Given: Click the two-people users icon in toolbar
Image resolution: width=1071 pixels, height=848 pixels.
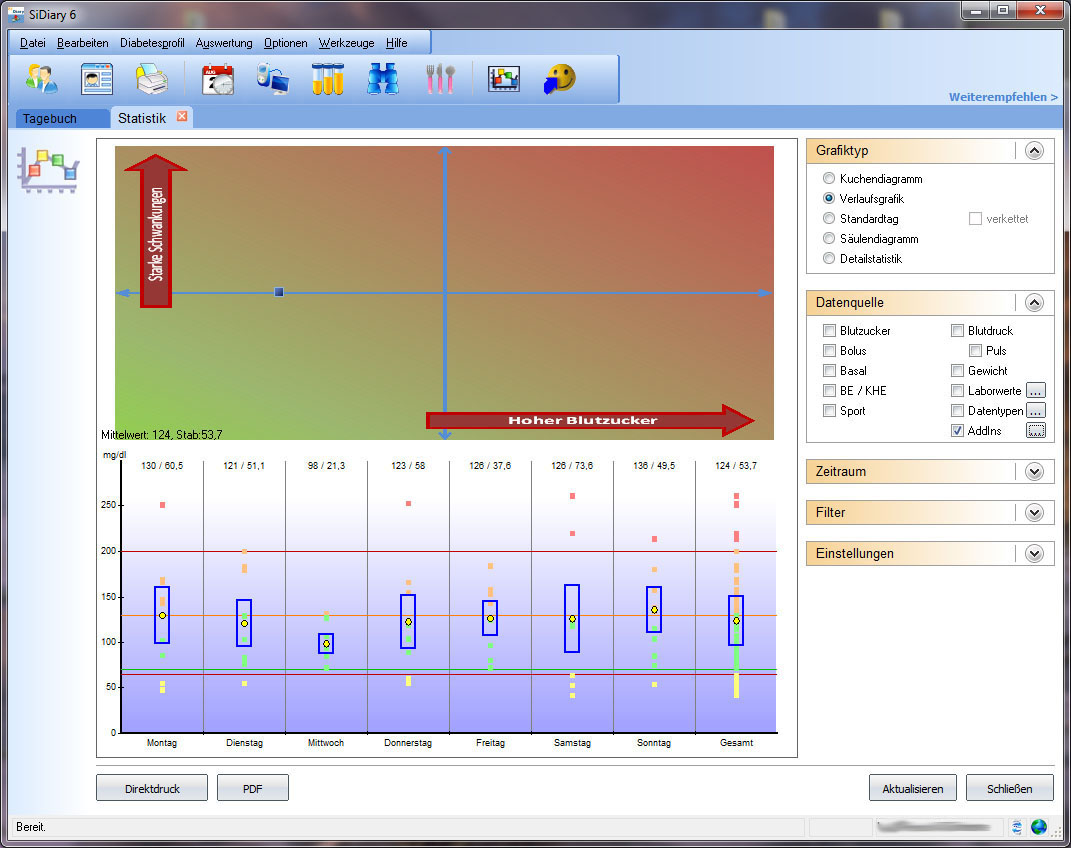Looking at the screenshot, I should [41, 78].
